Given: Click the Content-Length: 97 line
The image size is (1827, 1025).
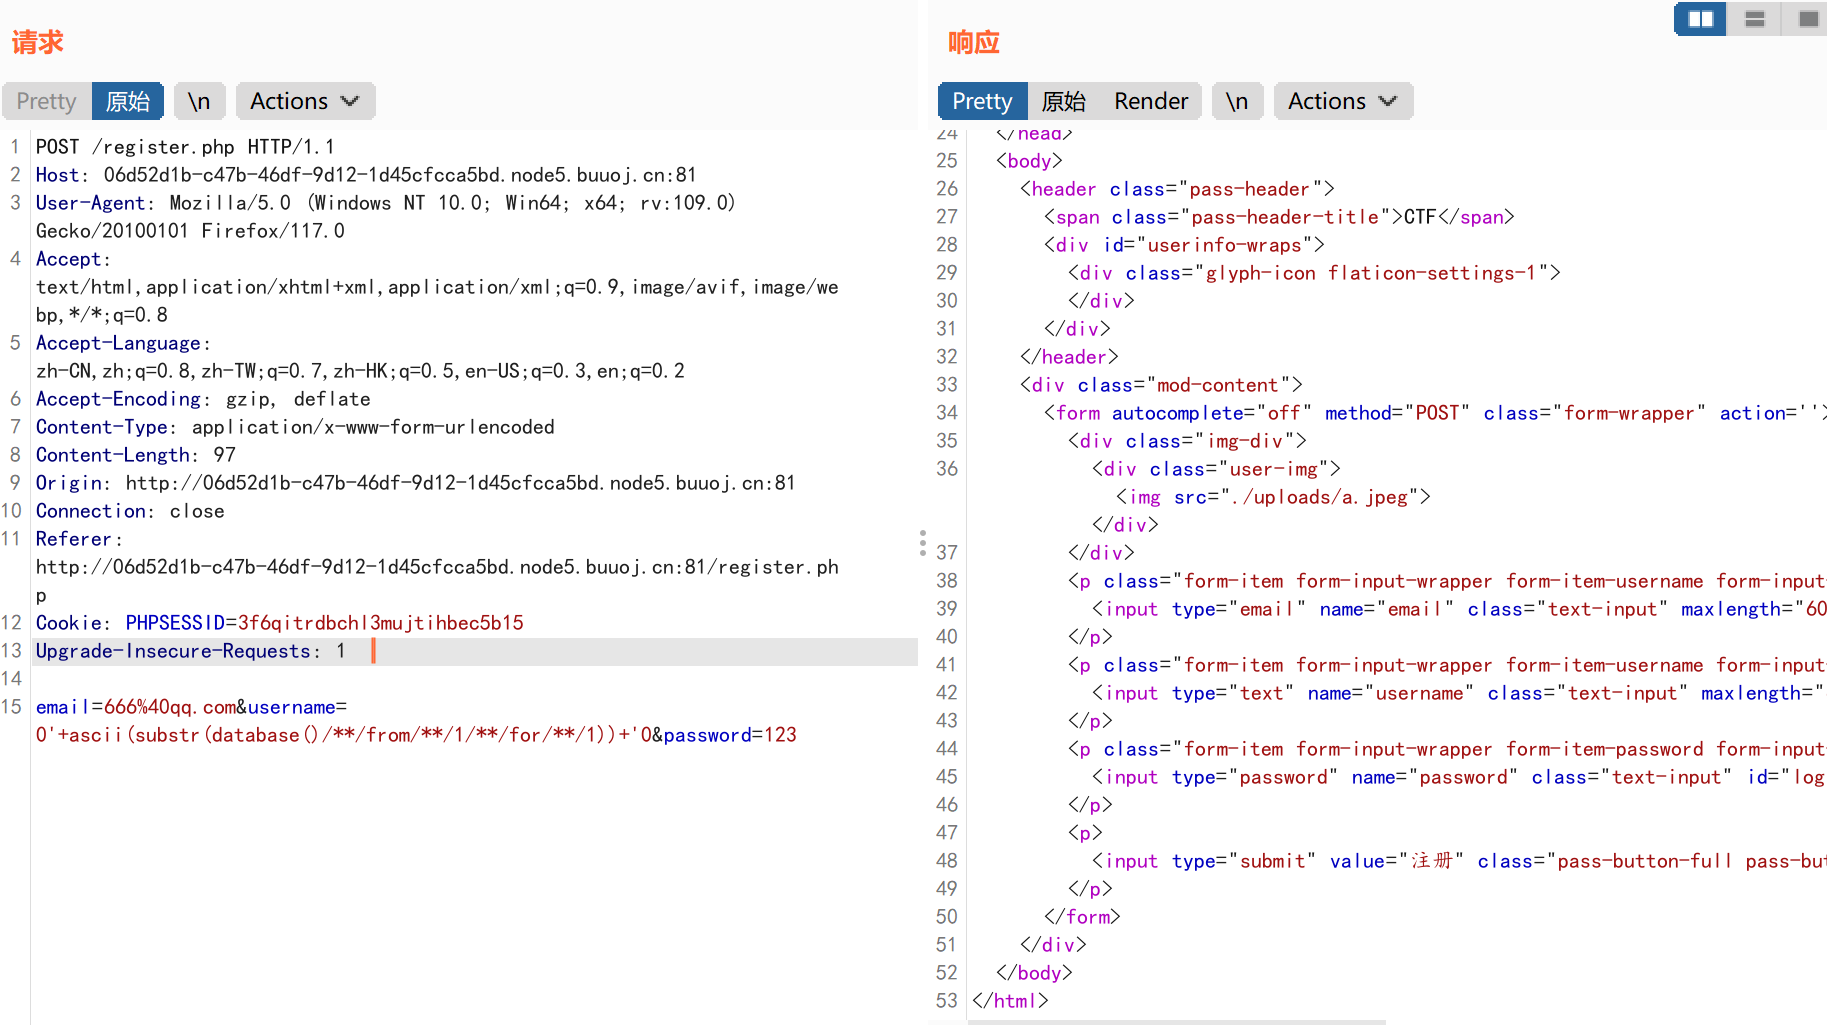Looking at the screenshot, I should (x=136, y=455).
